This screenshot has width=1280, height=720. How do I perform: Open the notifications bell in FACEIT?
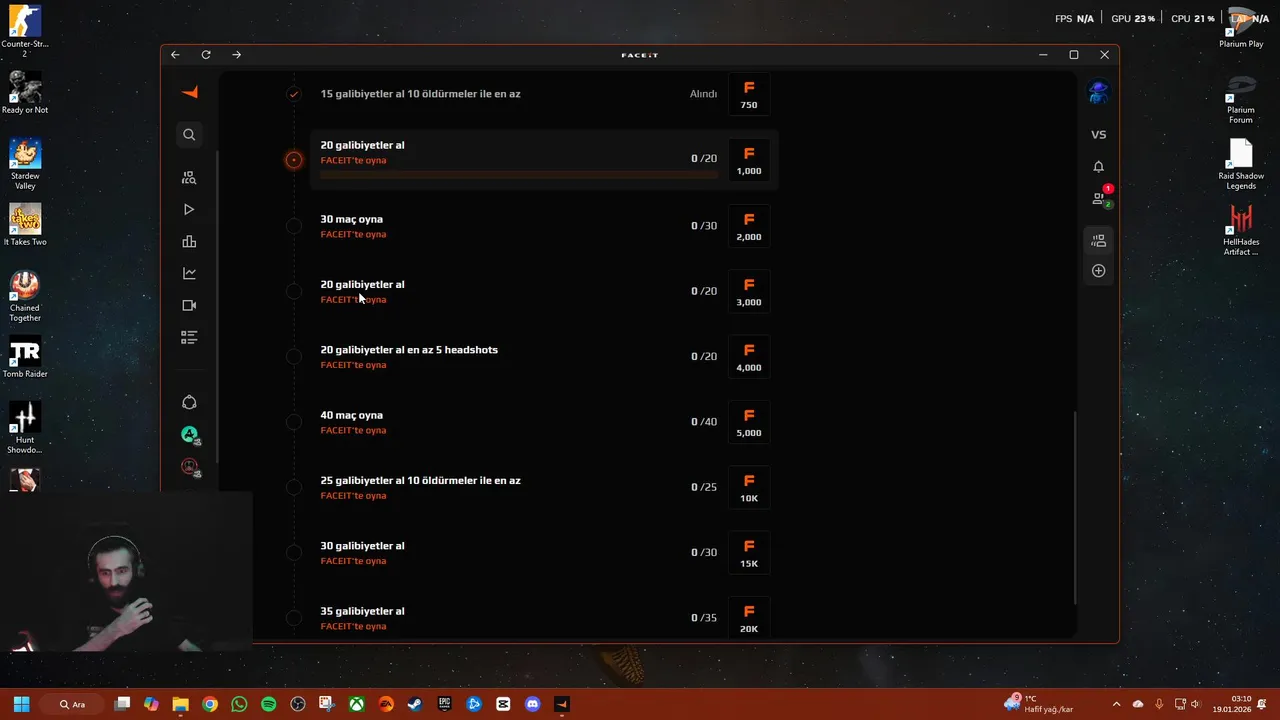1098,167
